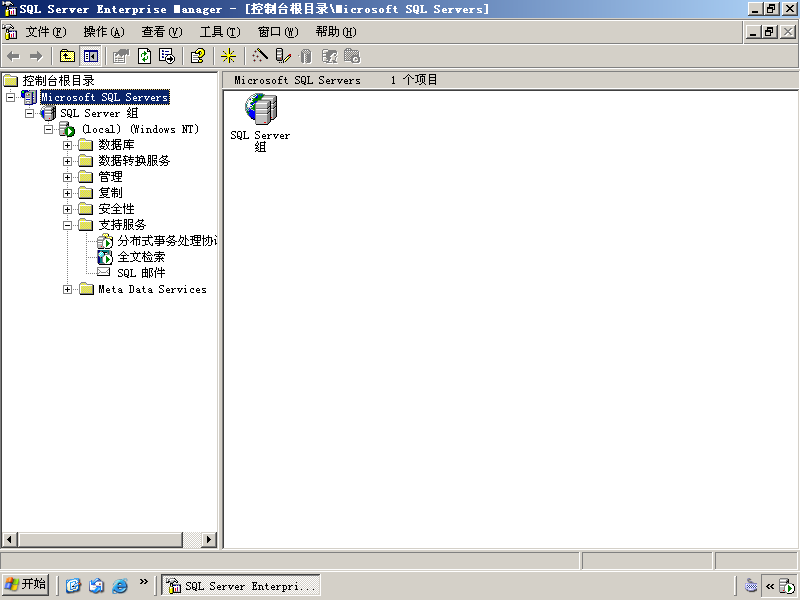
Task: Click the grayed New Job icon
Action: click(x=352, y=56)
